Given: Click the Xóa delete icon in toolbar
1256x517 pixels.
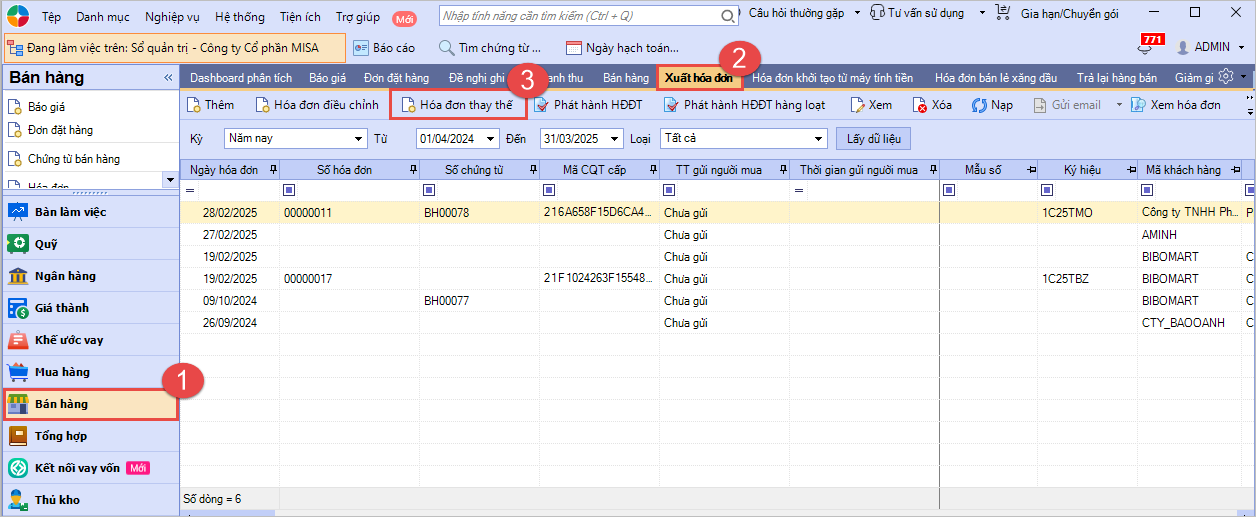Looking at the screenshot, I should [920, 105].
